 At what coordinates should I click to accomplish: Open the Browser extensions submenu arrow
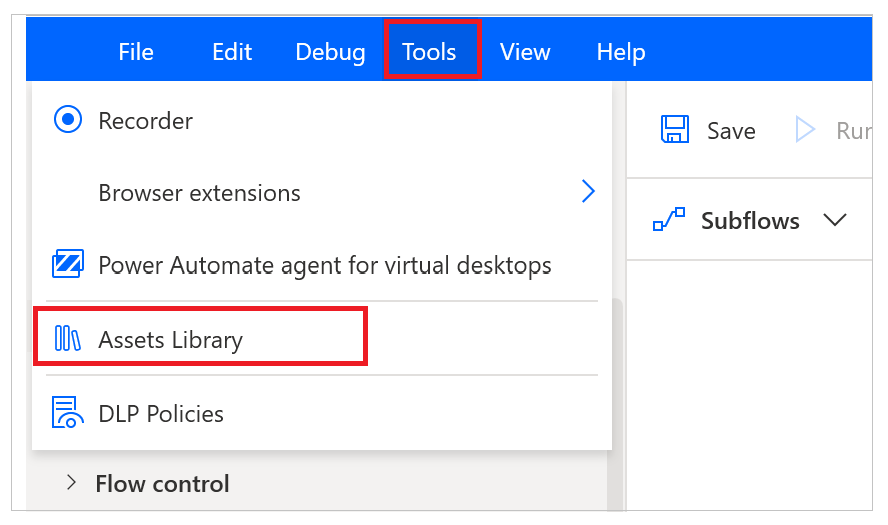click(x=588, y=192)
